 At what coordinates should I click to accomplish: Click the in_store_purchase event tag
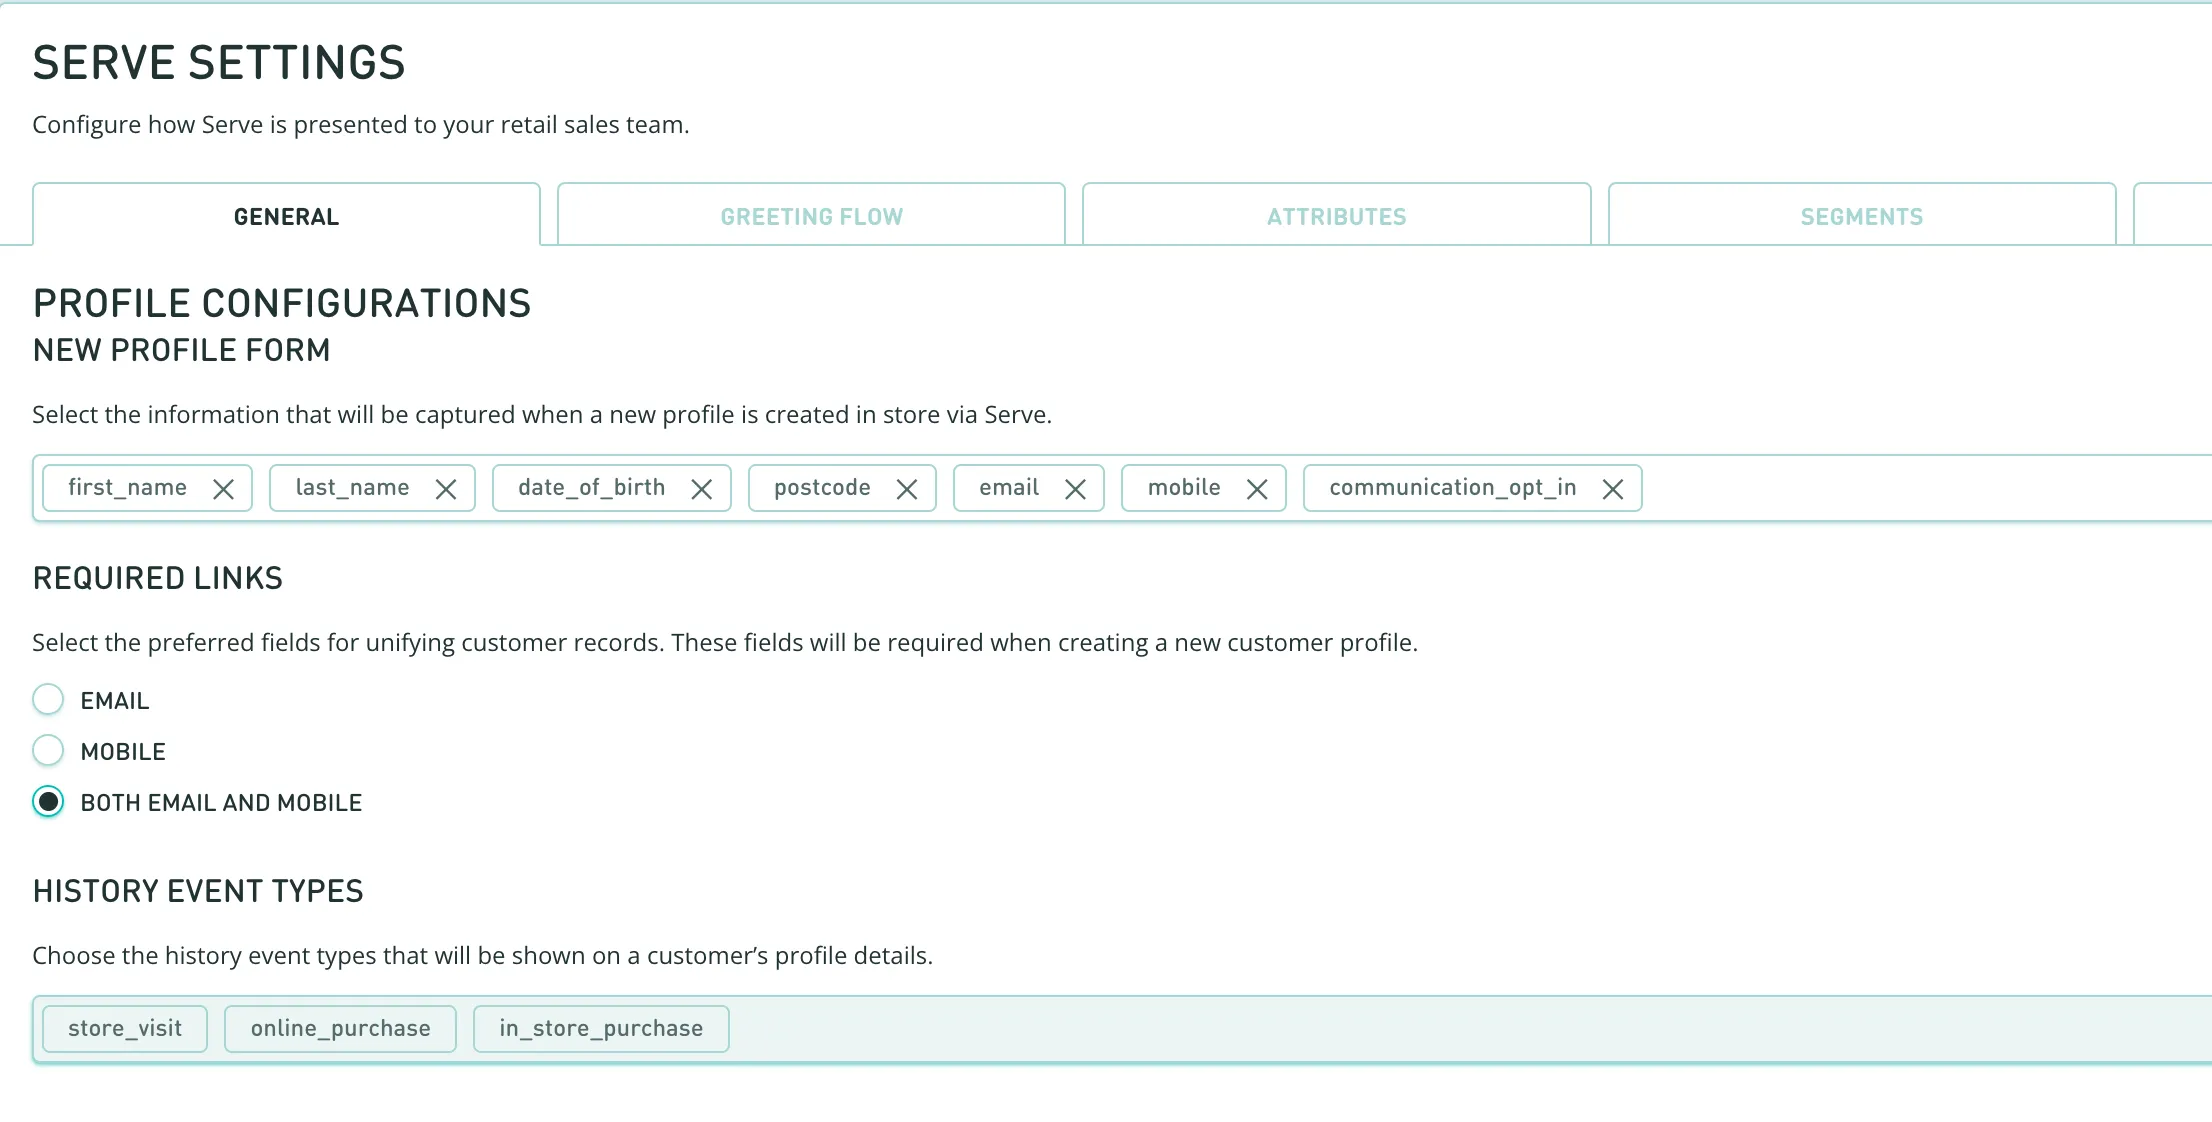coord(601,1029)
